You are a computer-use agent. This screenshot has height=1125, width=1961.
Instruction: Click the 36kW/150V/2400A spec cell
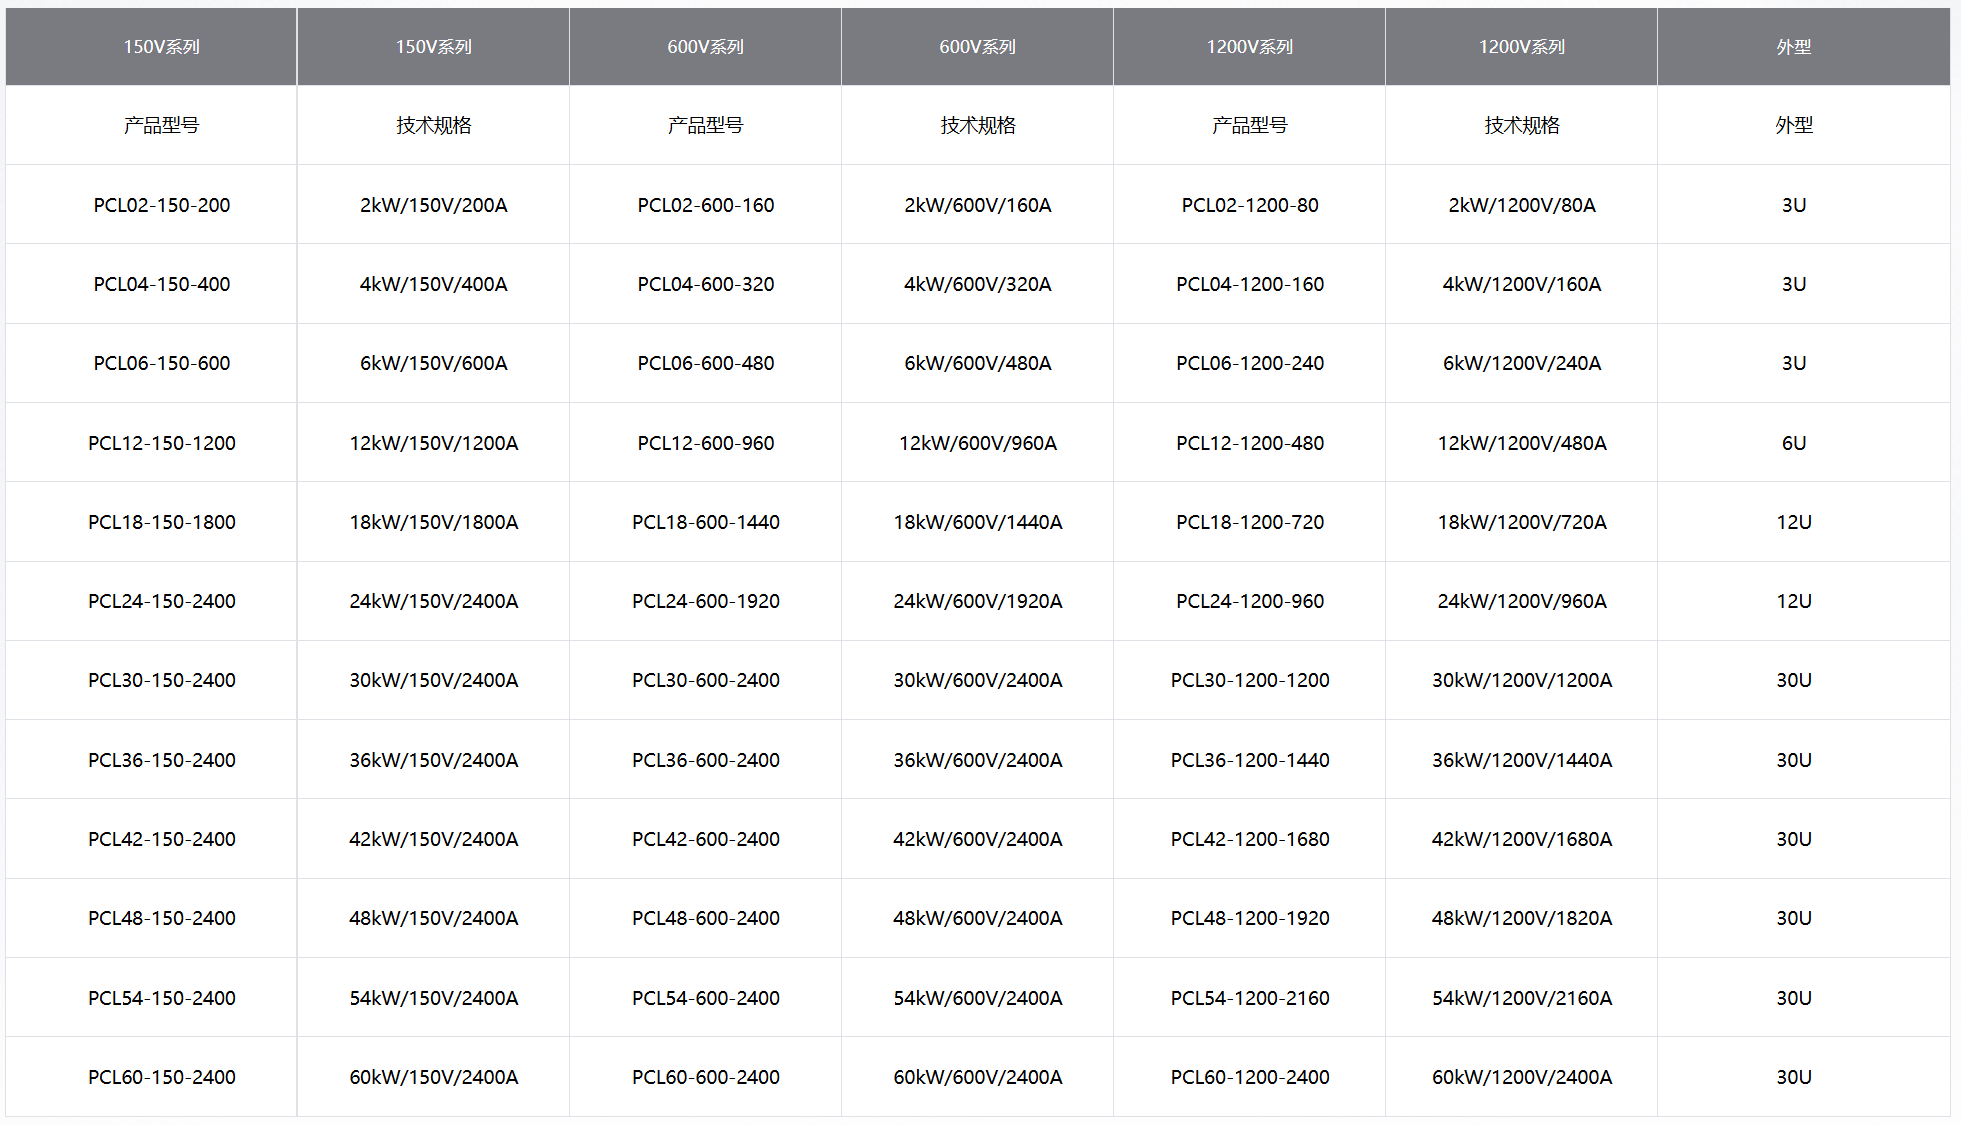coord(433,760)
